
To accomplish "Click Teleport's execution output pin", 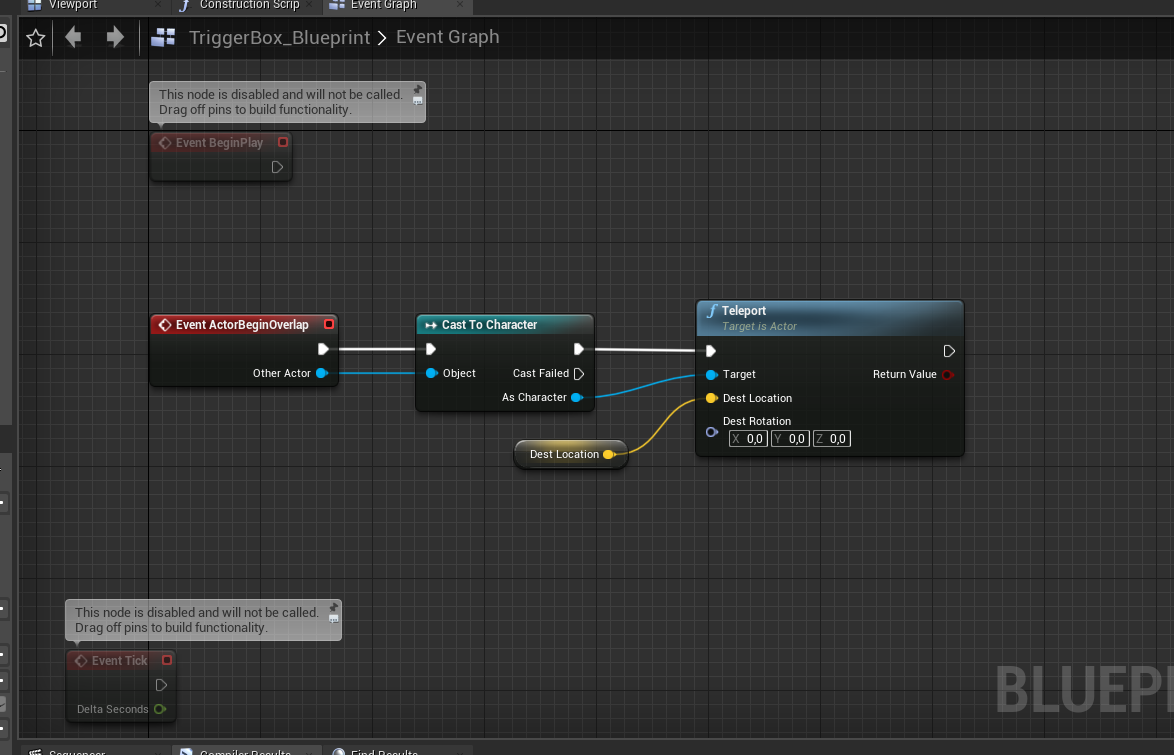I will (949, 351).
